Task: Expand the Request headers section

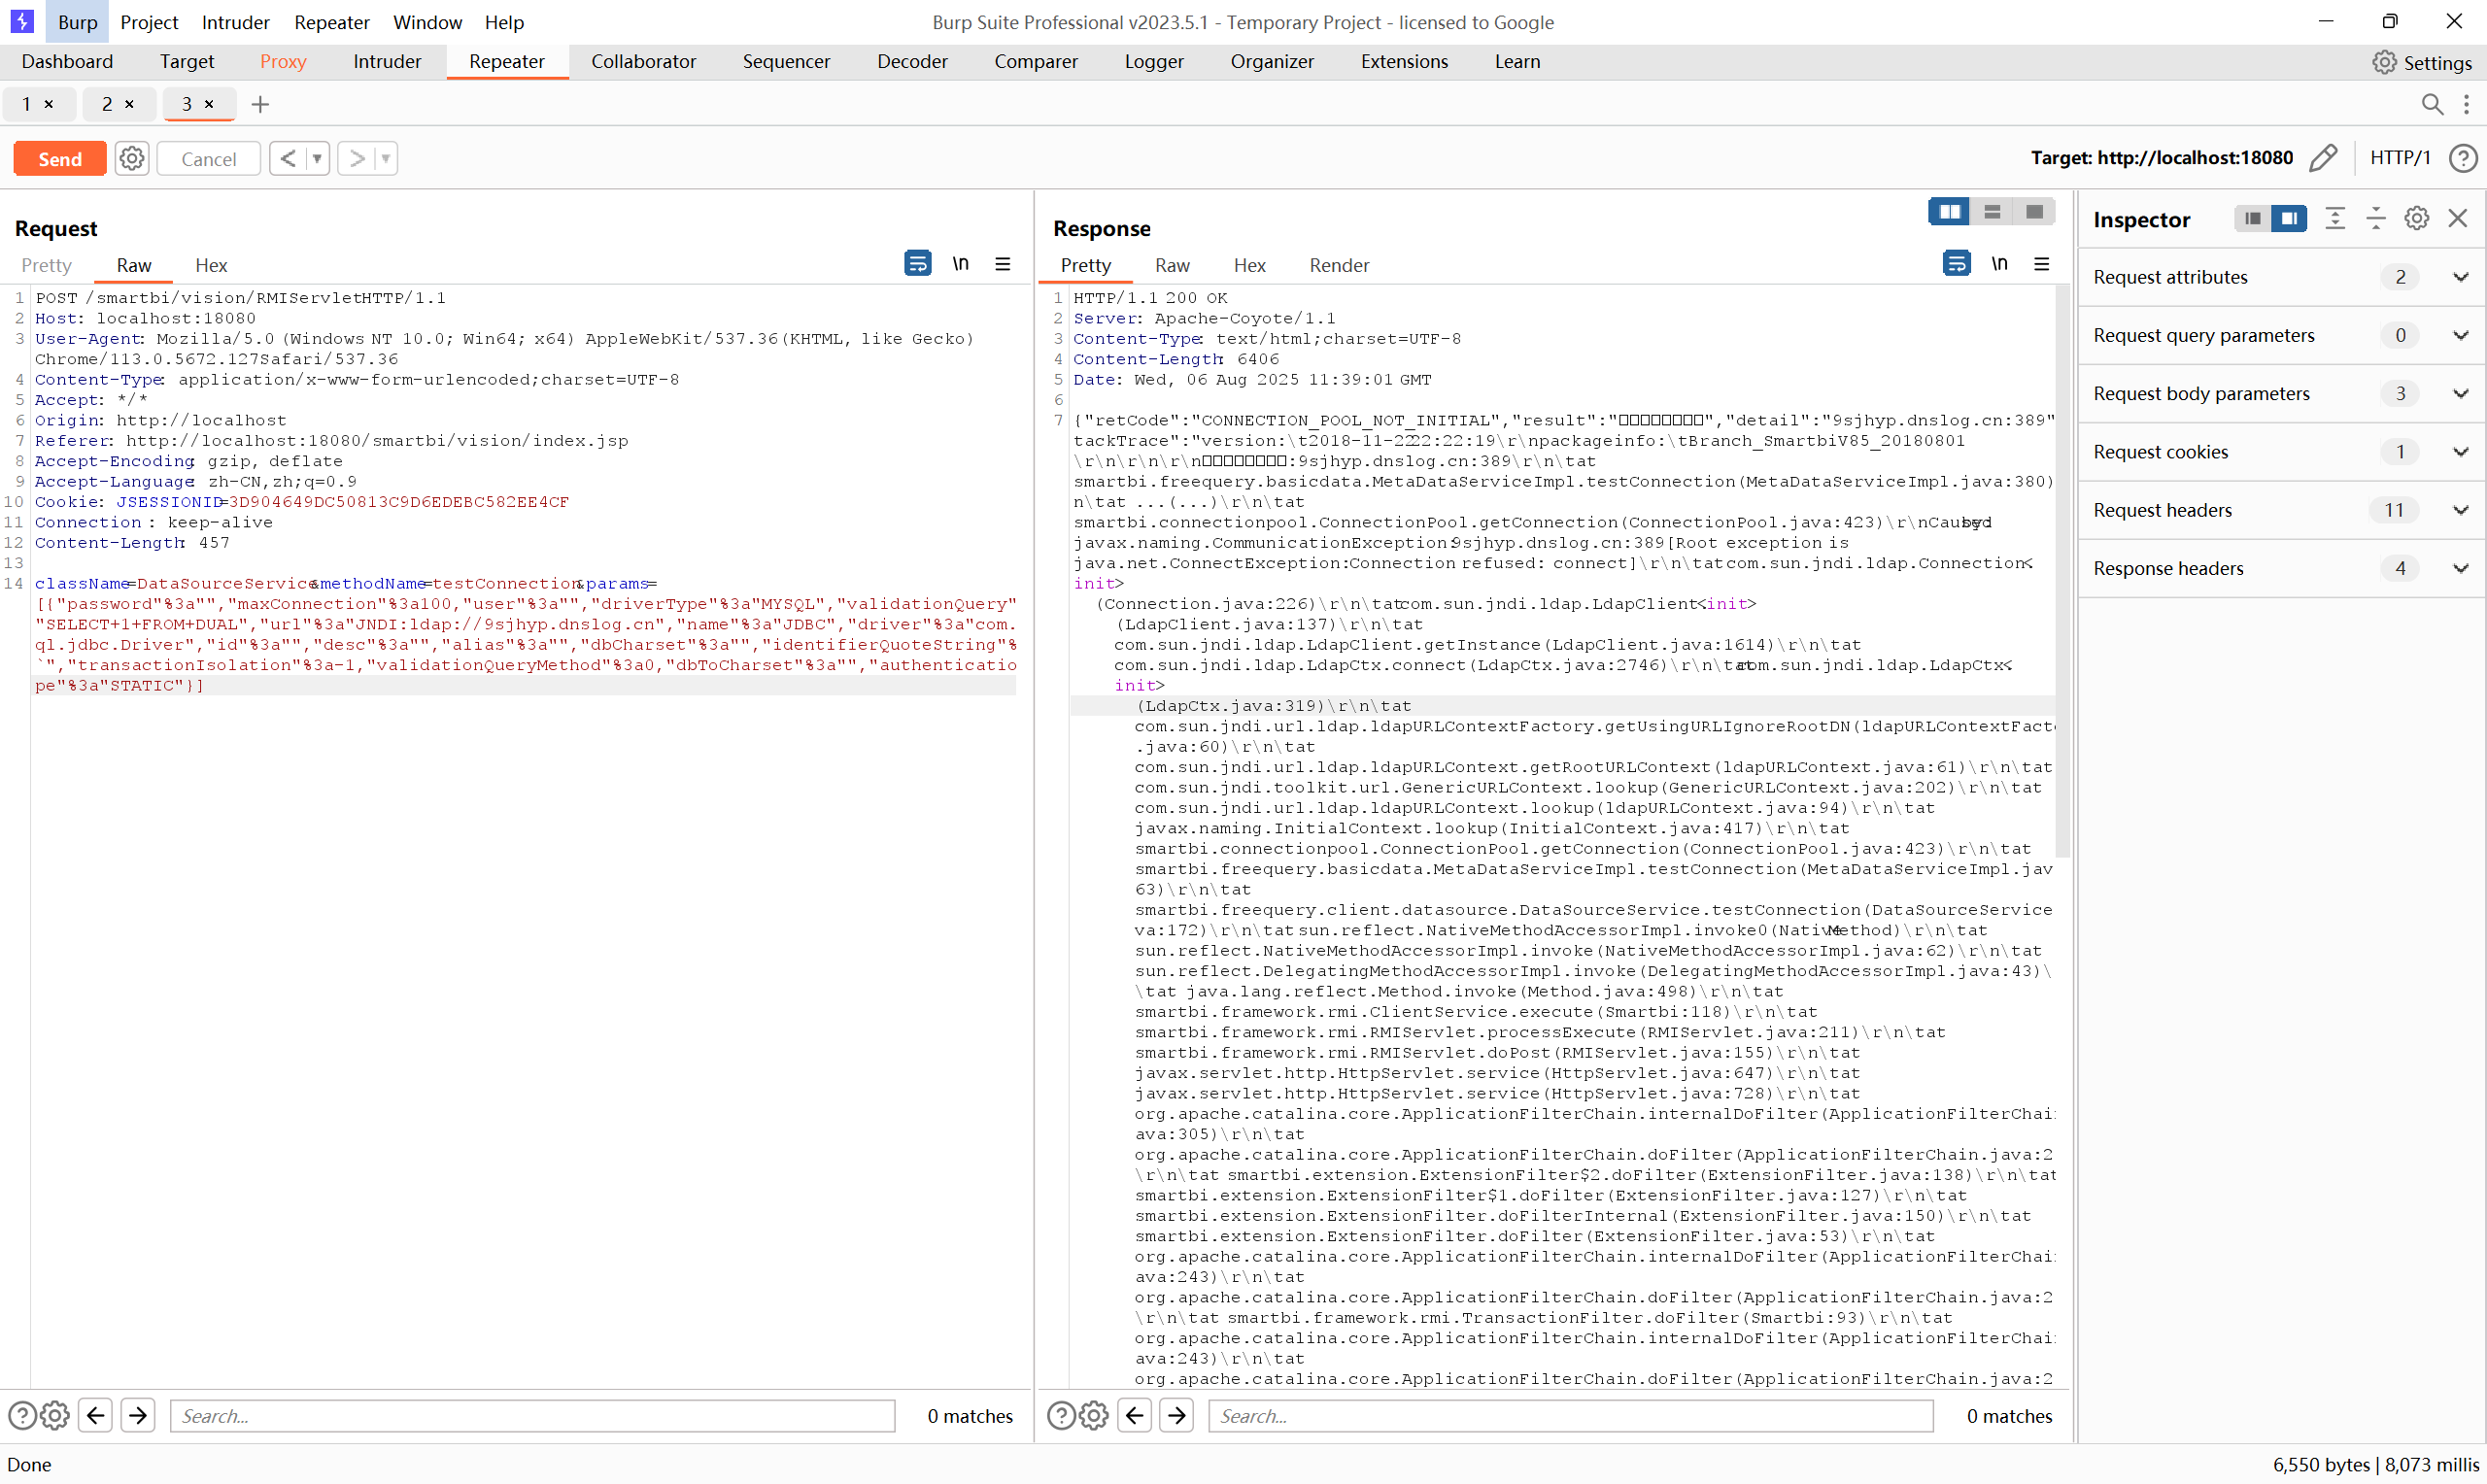Action: 2460,510
